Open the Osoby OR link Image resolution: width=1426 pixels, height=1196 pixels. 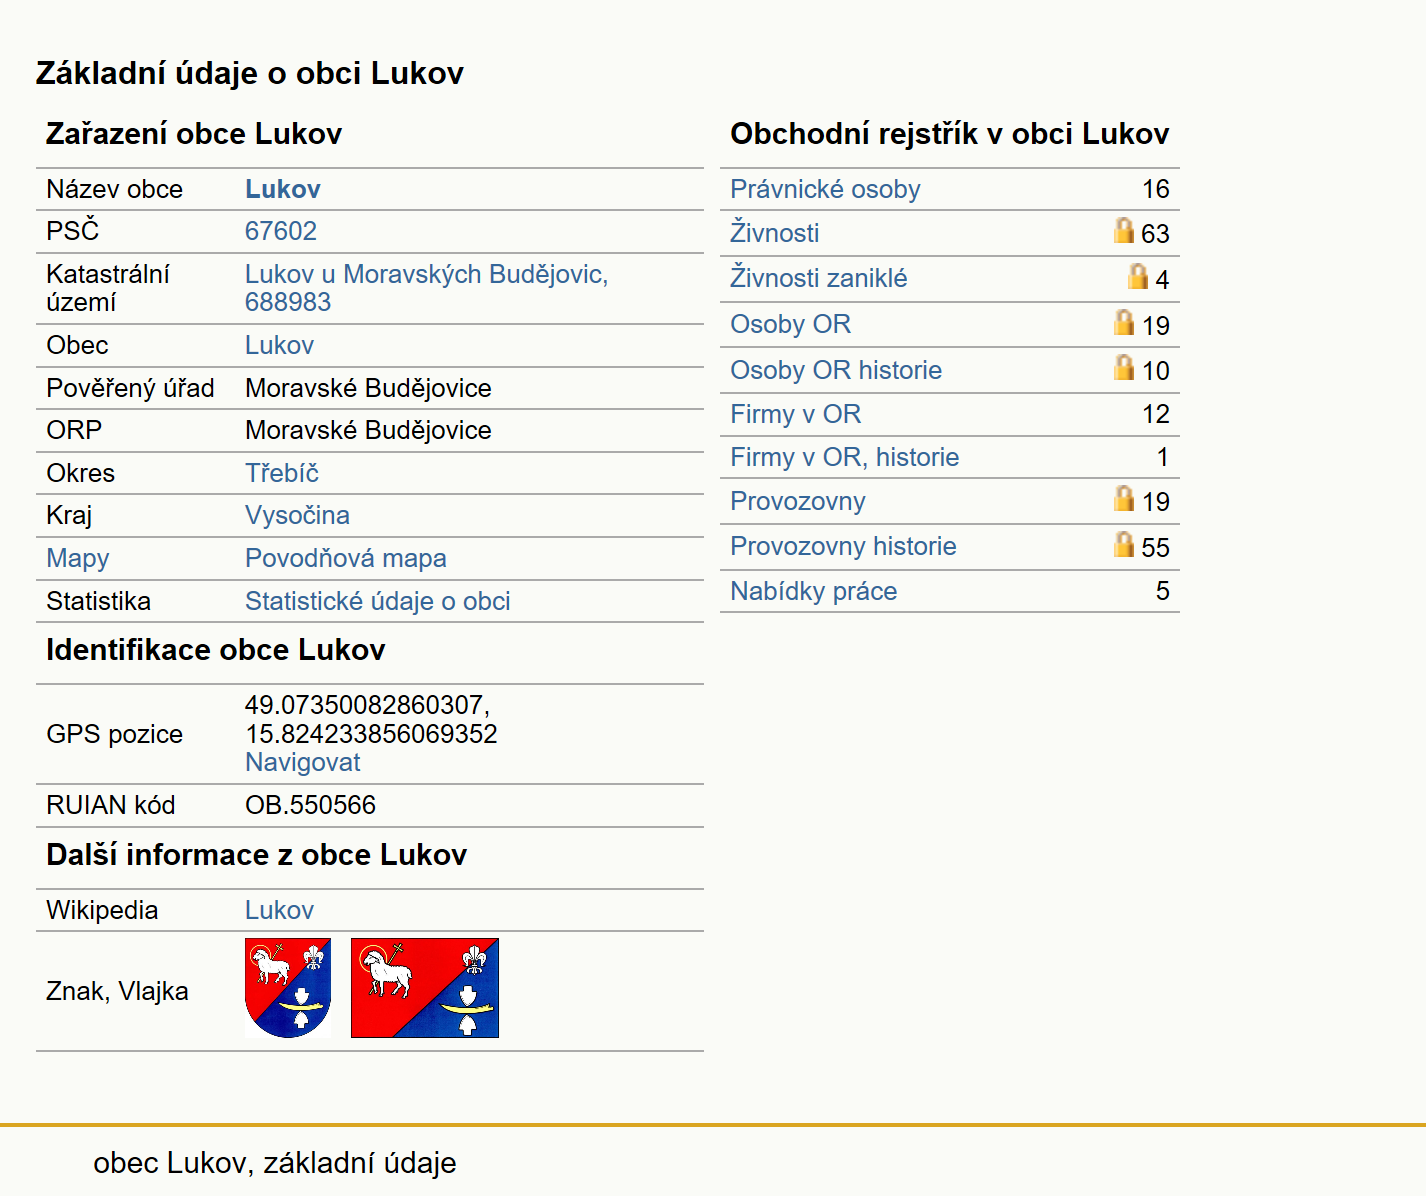pyautogui.click(x=790, y=324)
